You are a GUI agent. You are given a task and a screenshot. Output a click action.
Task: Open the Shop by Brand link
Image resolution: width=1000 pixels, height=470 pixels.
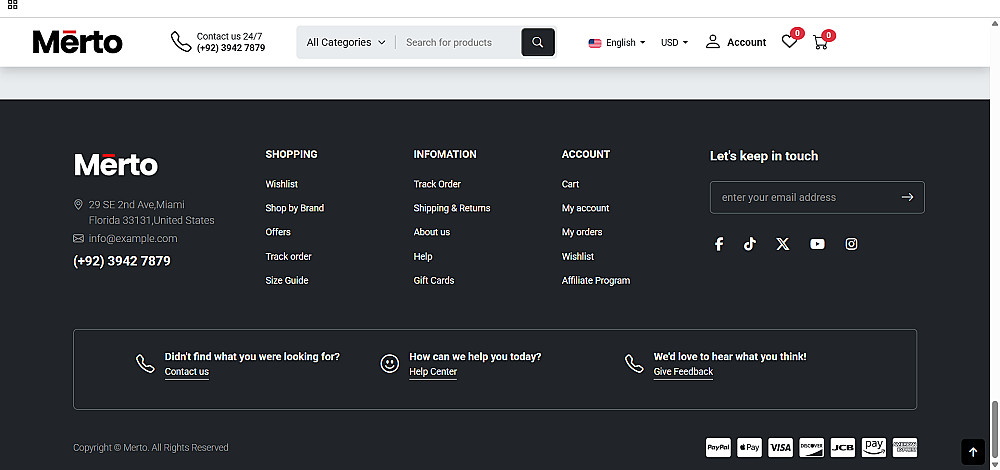point(294,208)
